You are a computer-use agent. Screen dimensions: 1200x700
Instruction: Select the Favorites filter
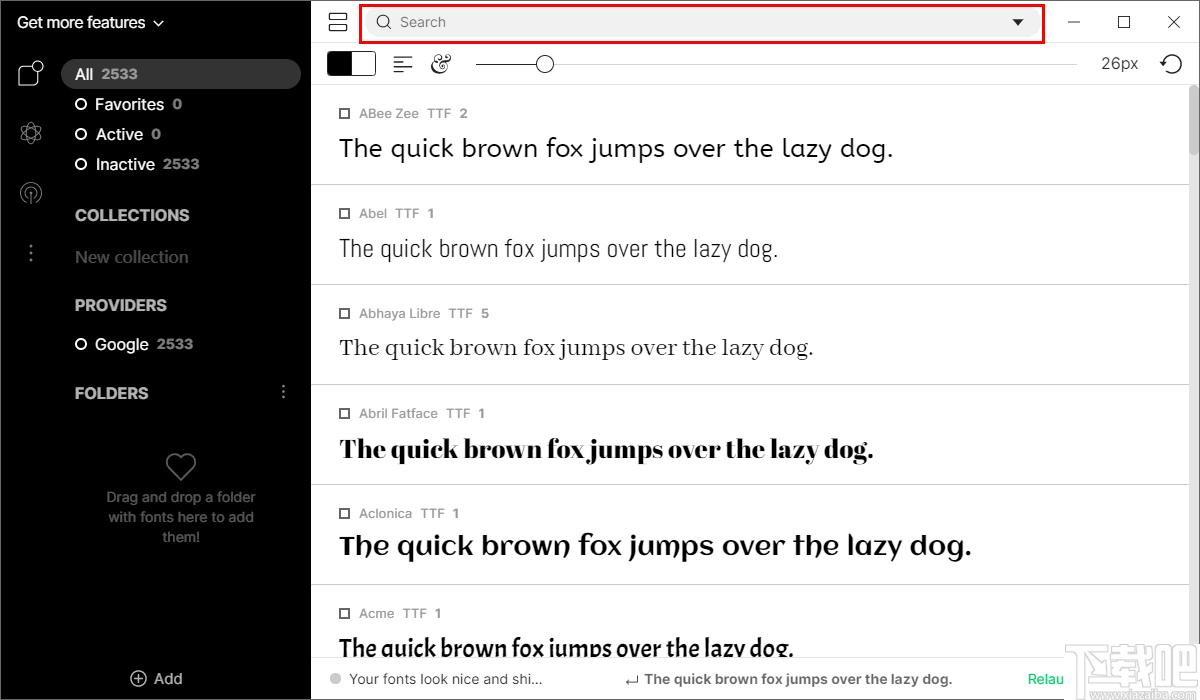point(129,104)
